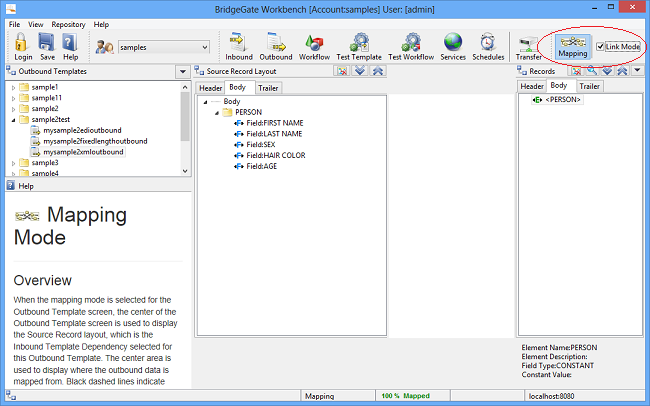Select Field:HAIR COLOR in source tree
The height and width of the screenshot is (406, 650).
[276, 156]
